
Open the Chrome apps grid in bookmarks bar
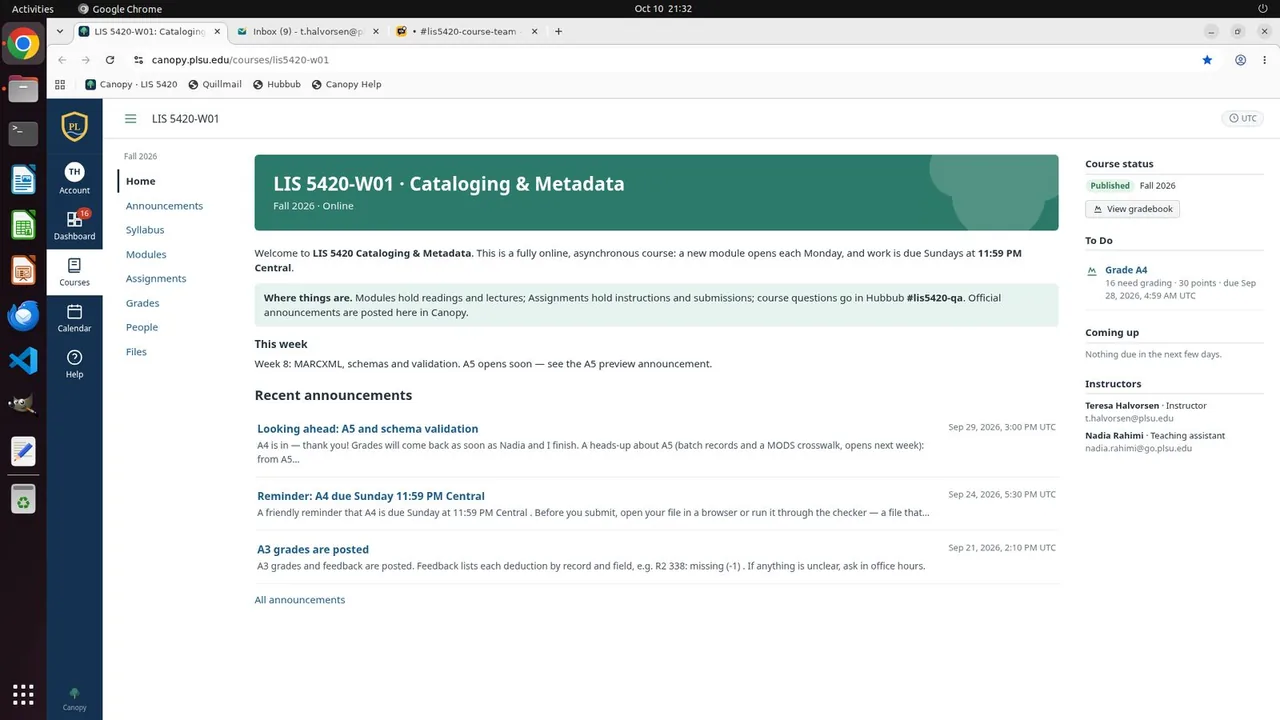[60, 84]
